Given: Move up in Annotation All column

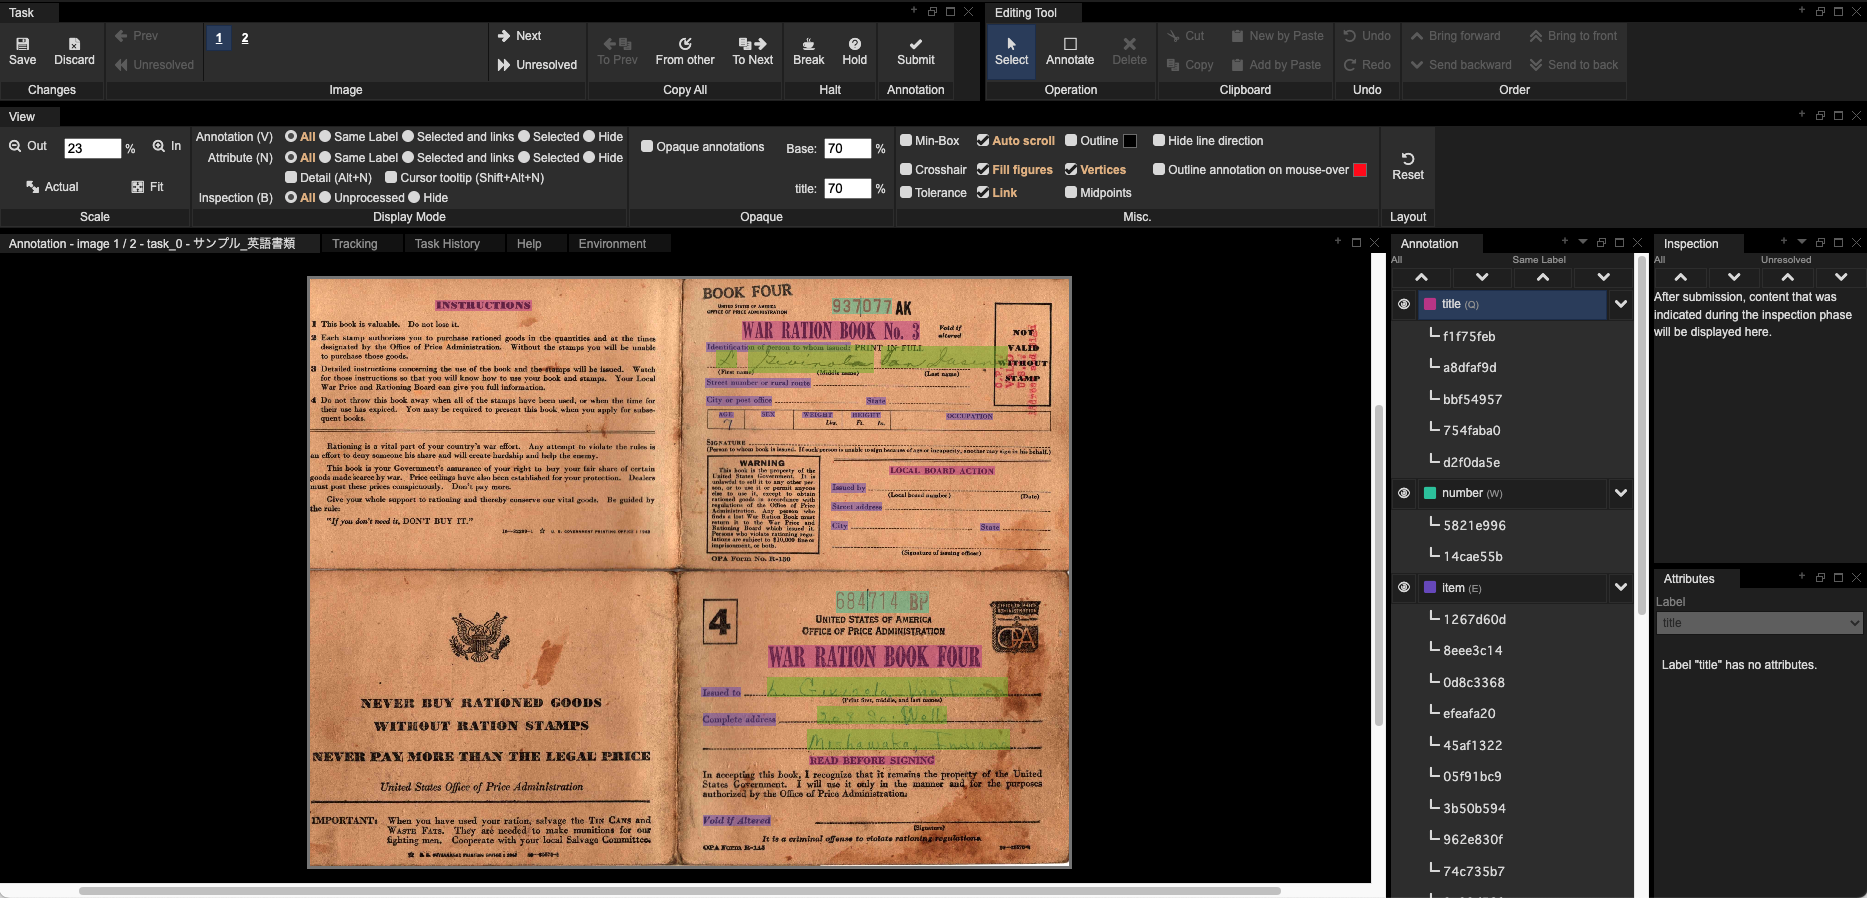Looking at the screenshot, I should click(1421, 277).
